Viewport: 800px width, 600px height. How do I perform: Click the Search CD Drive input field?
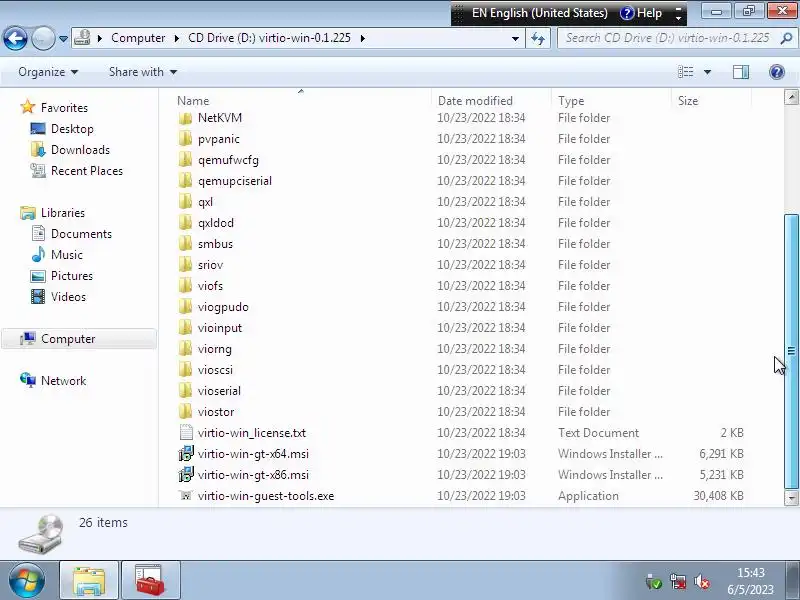(x=666, y=38)
